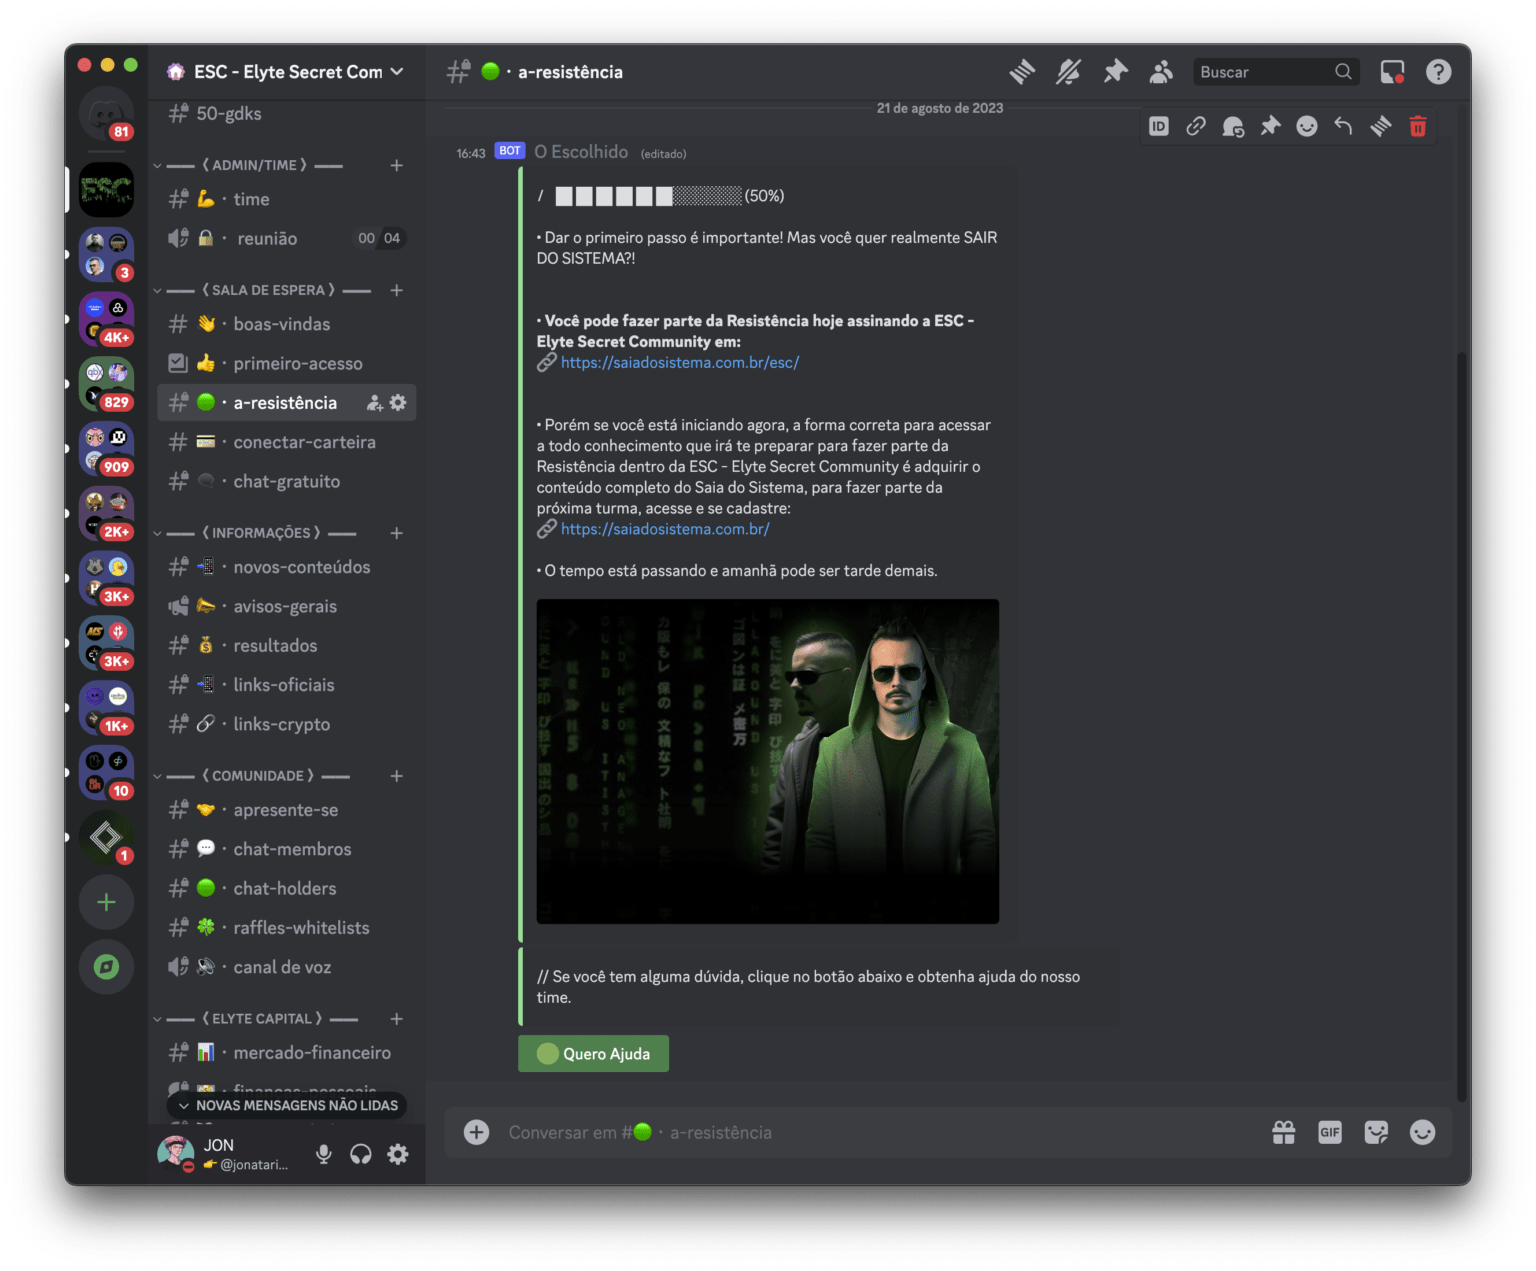Reply to the message via arrow icon

click(x=1344, y=126)
